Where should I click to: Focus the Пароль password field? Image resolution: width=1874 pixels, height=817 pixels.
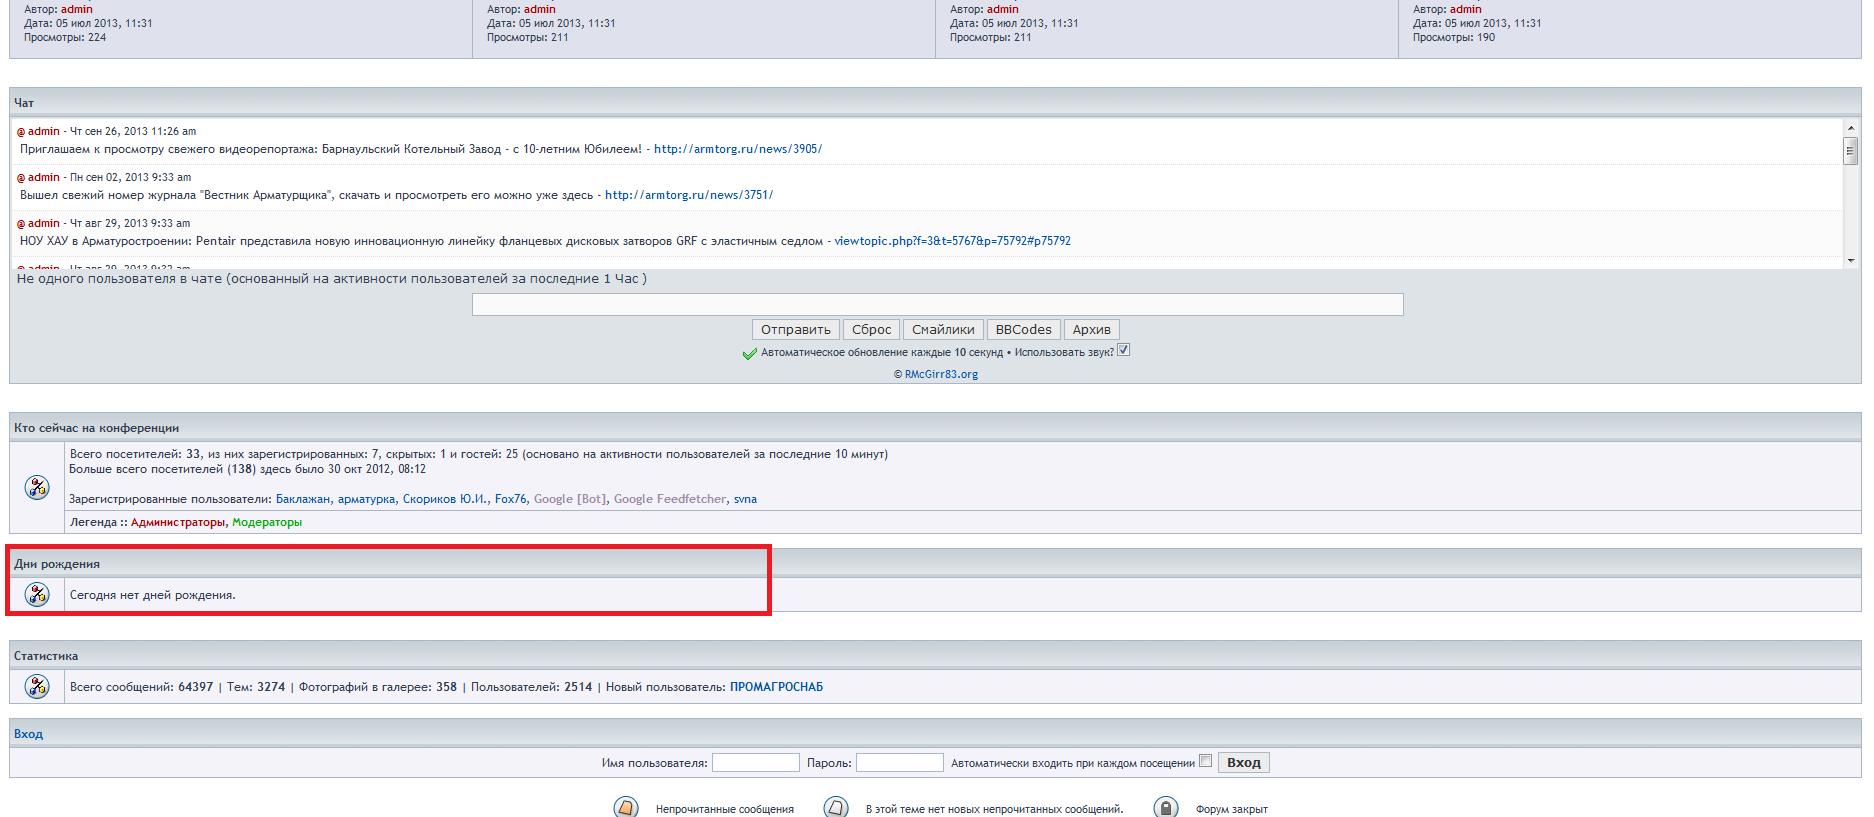click(899, 763)
